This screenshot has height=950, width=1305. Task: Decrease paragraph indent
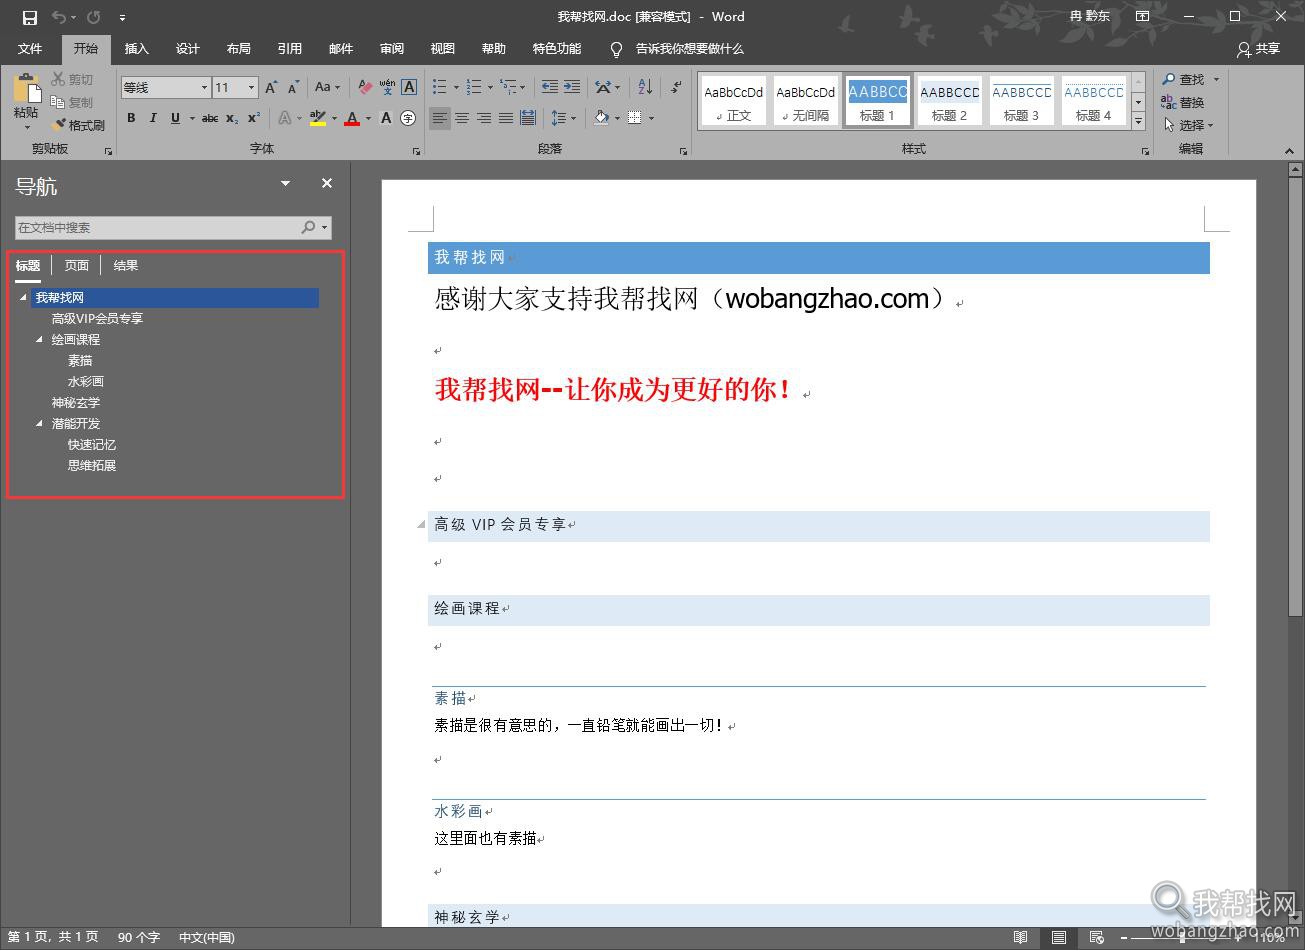tap(550, 87)
